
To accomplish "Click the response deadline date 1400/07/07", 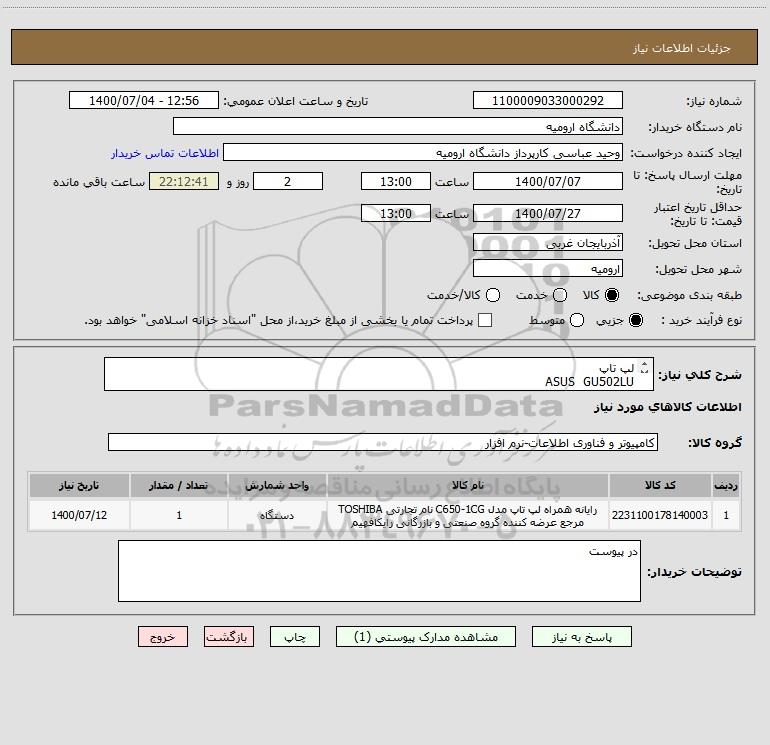I will click(x=548, y=181).
